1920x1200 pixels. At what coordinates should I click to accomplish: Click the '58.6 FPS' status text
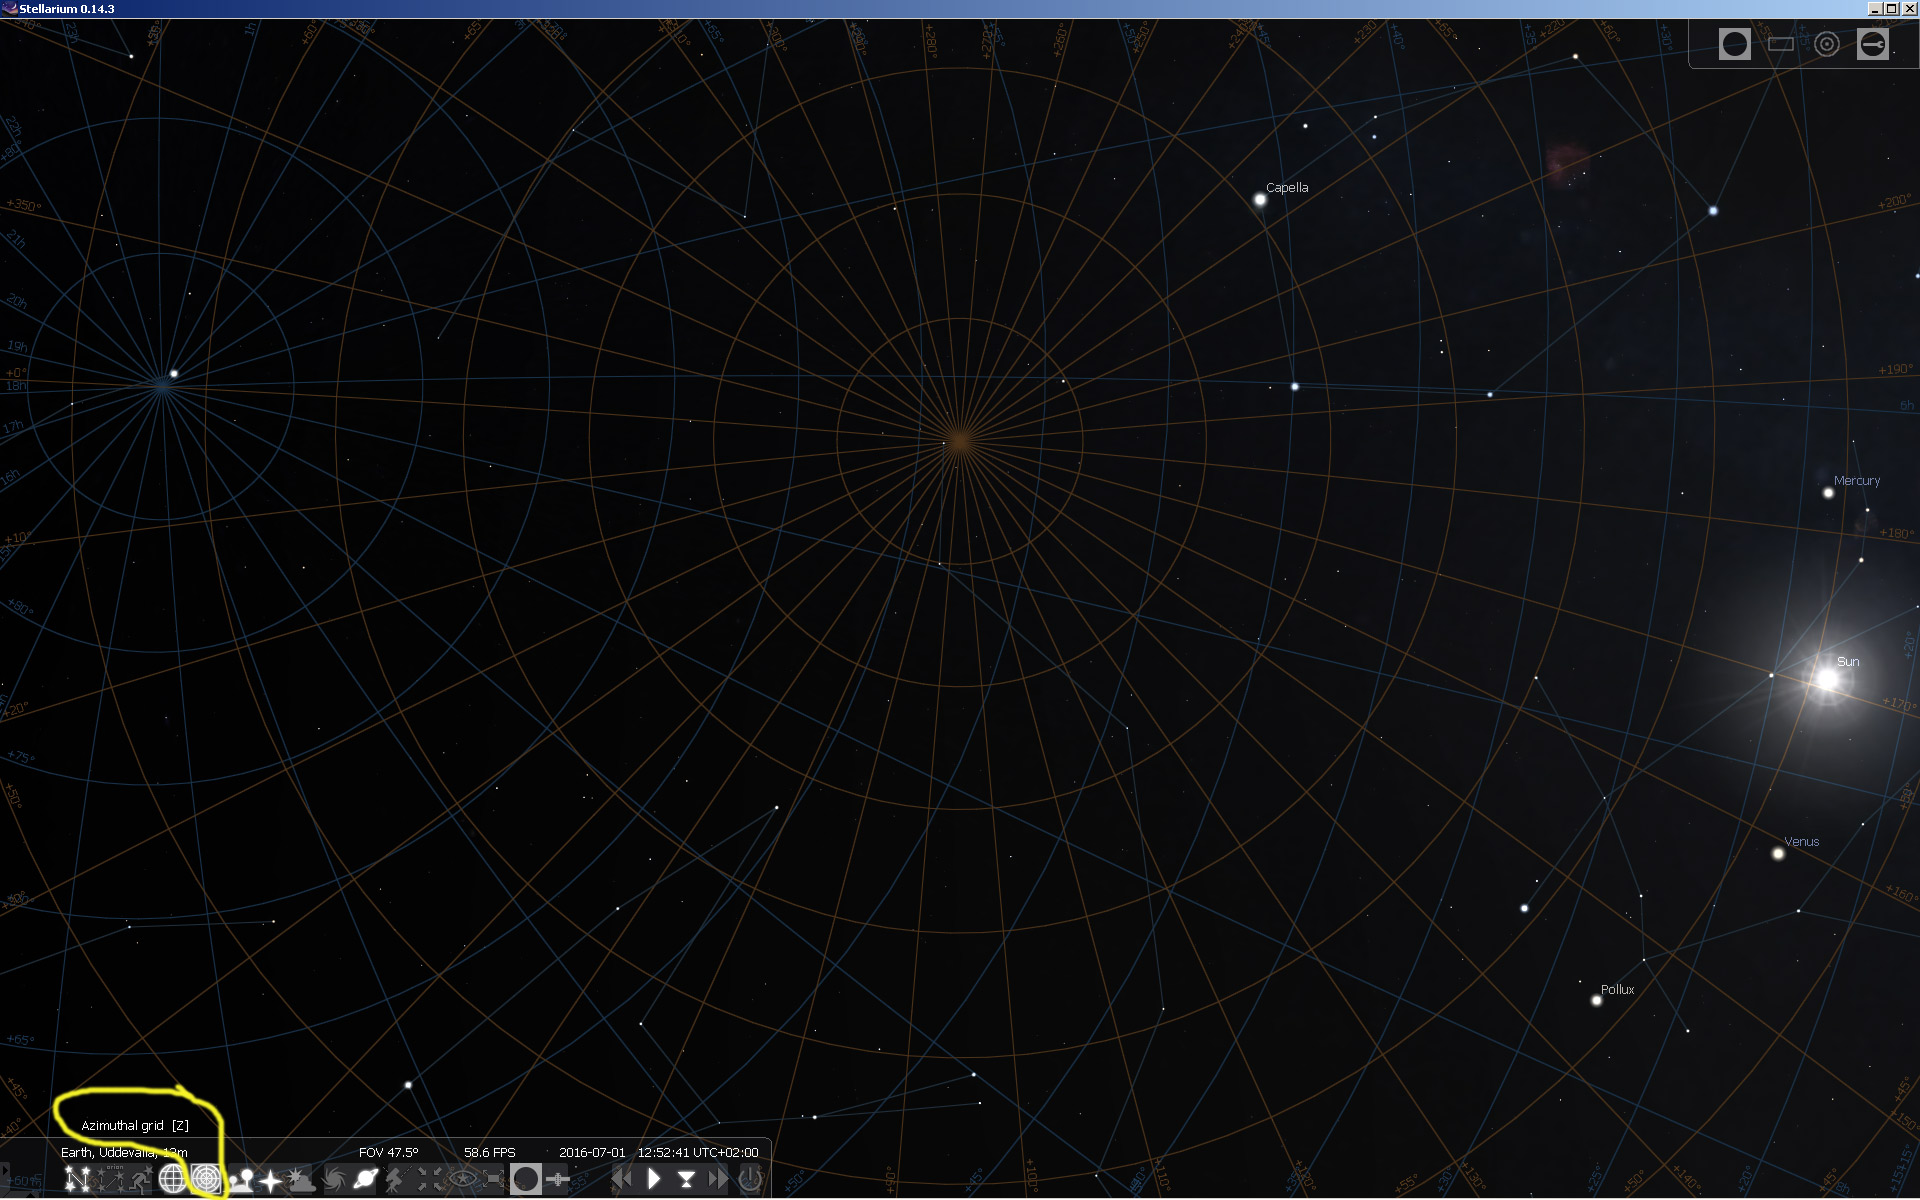click(489, 1152)
